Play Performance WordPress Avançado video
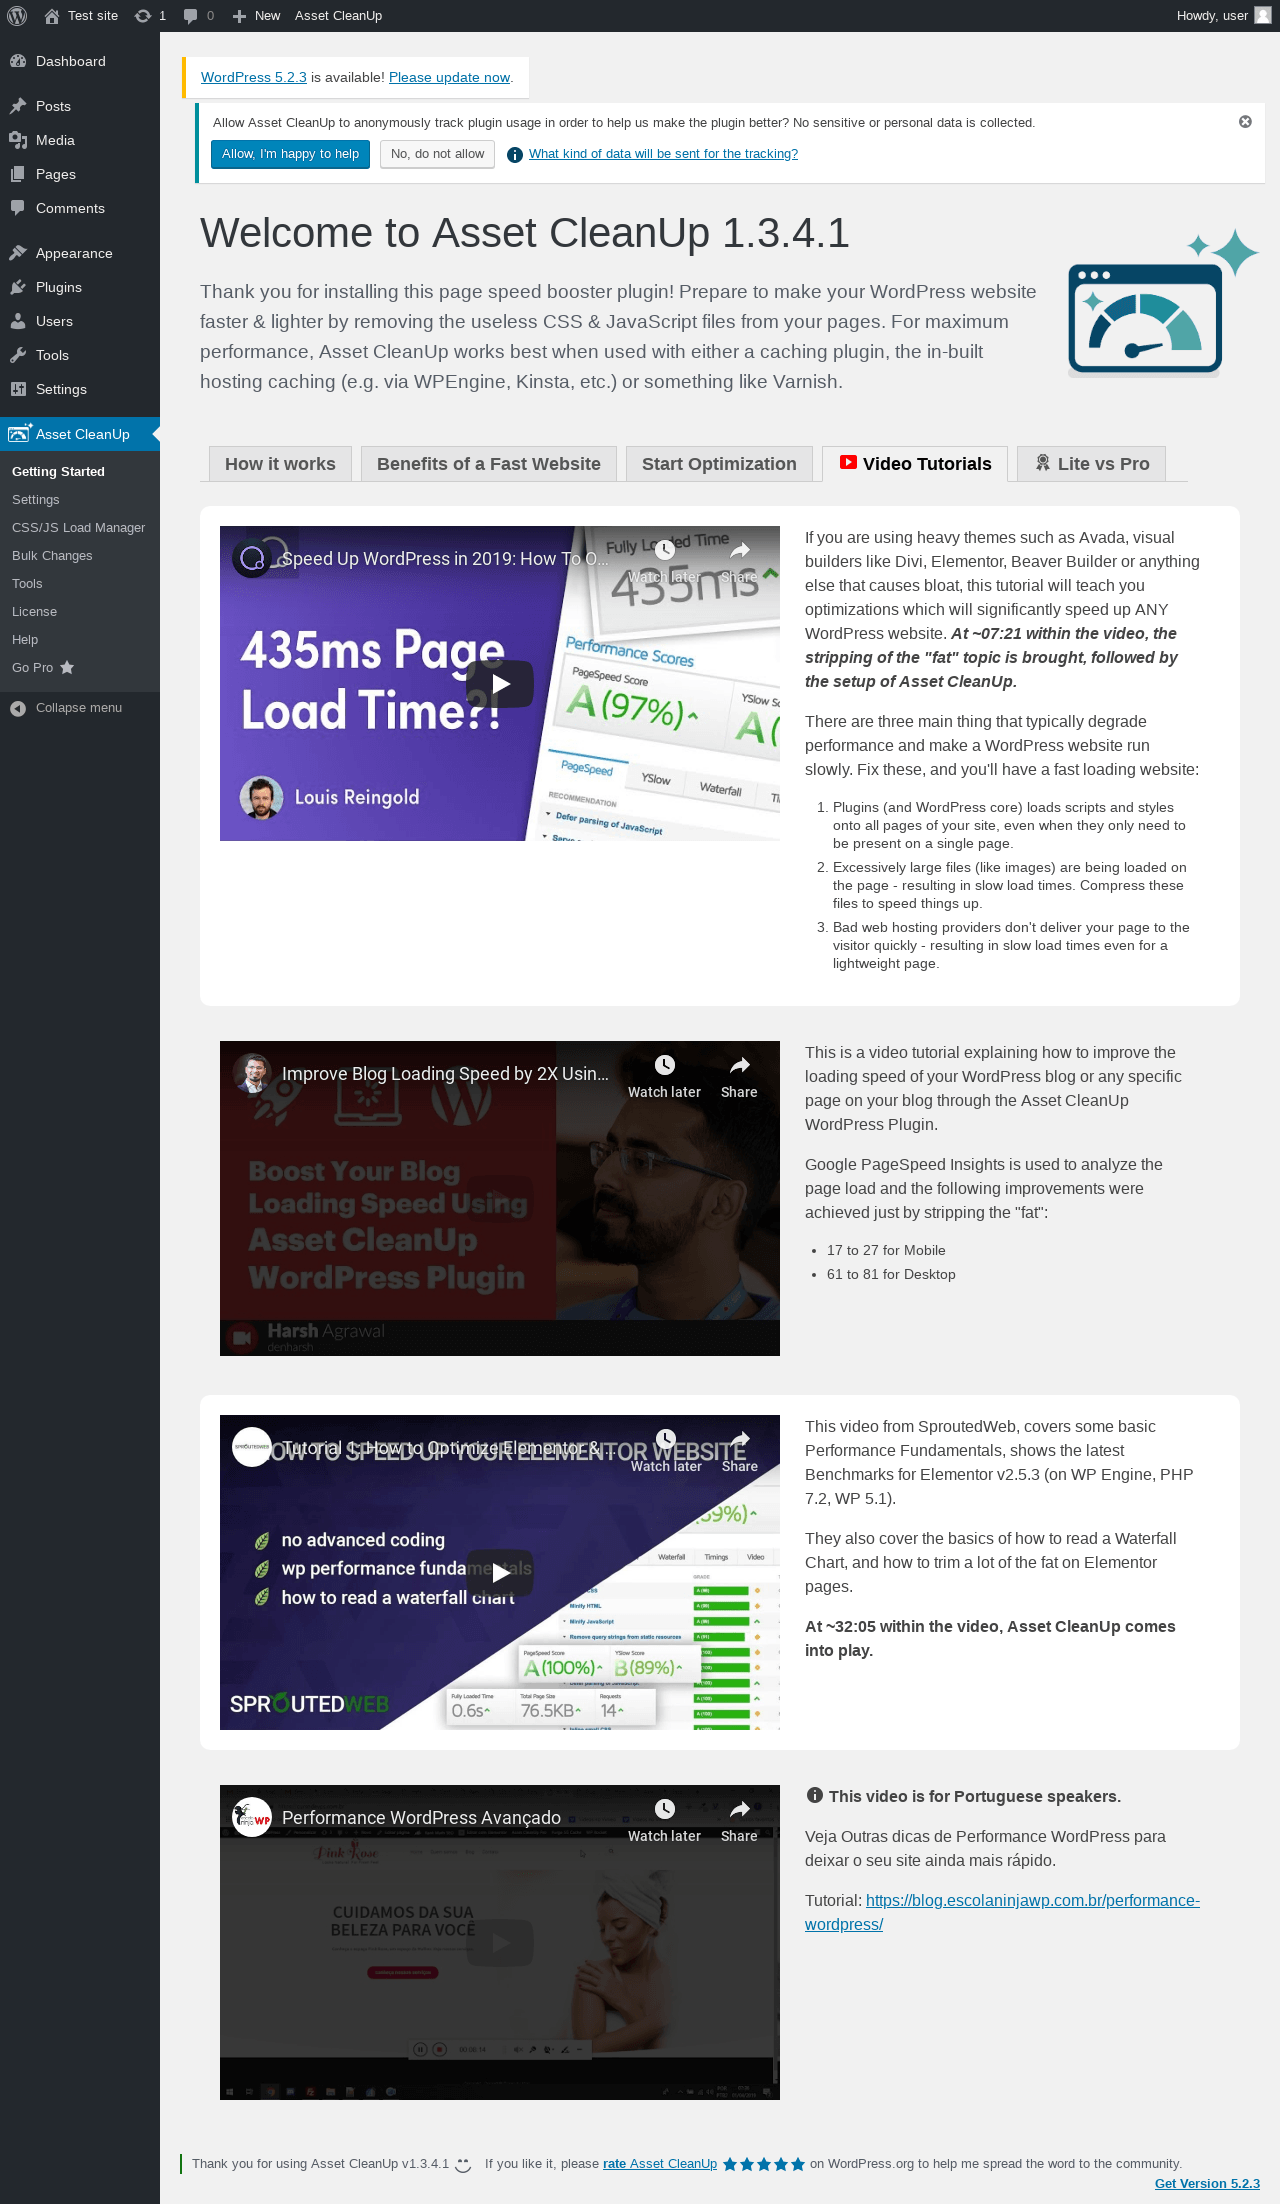1280x2204 pixels. pyautogui.click(x=500, y=1943)
